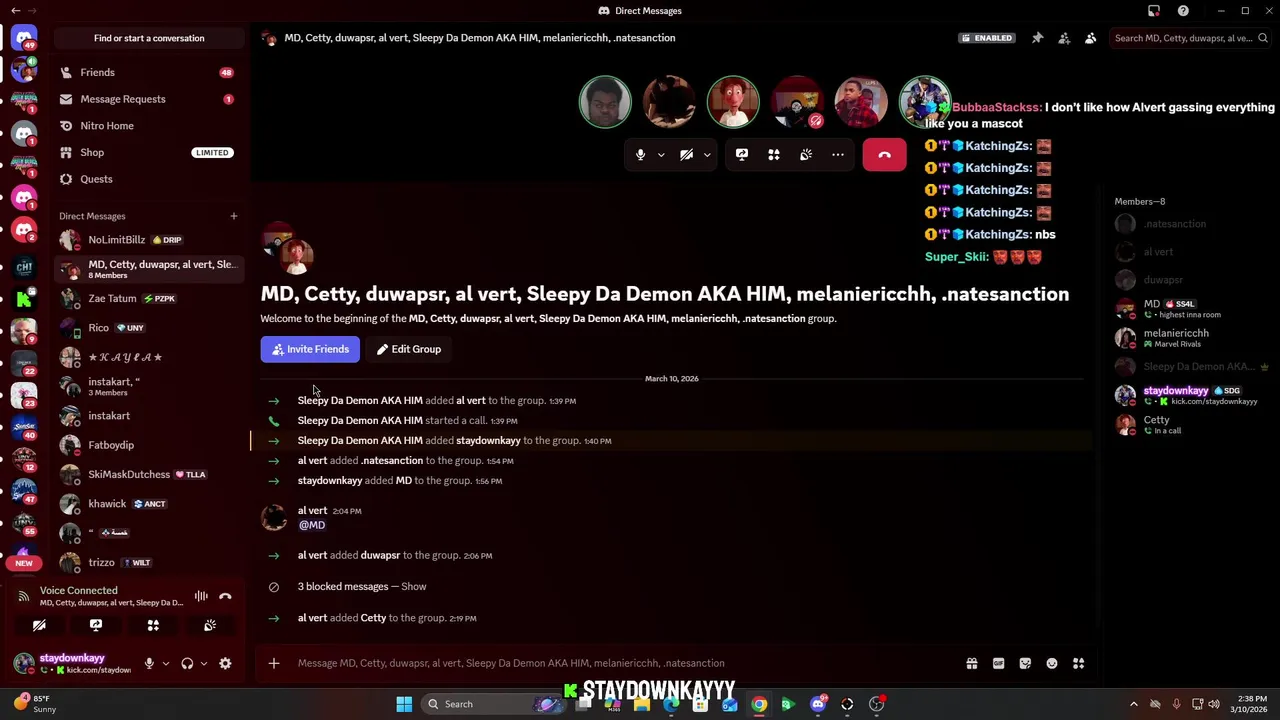Click the Edit Group button
The height and width of the screenshot is (720, 1280).
tap(408, 349)
